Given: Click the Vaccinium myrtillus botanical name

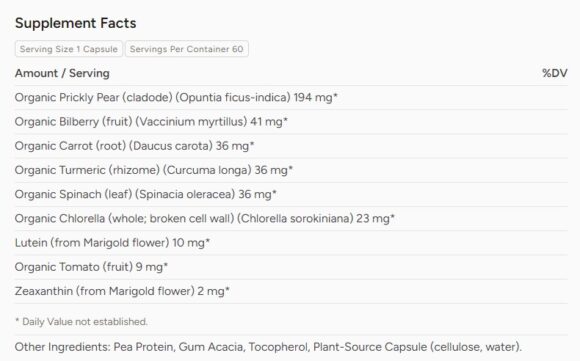Looking at the screenshot, I should [x=191, y=122].
